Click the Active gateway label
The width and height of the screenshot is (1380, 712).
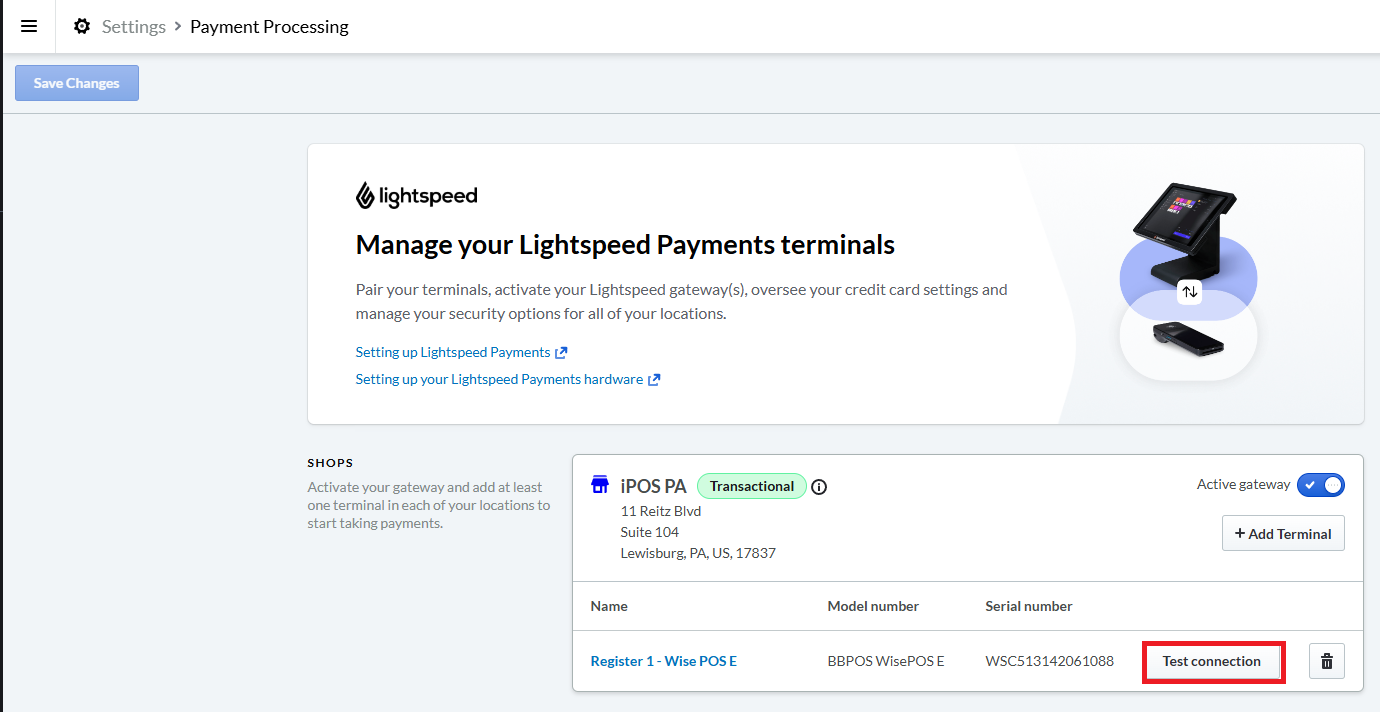pos(1243,484)
